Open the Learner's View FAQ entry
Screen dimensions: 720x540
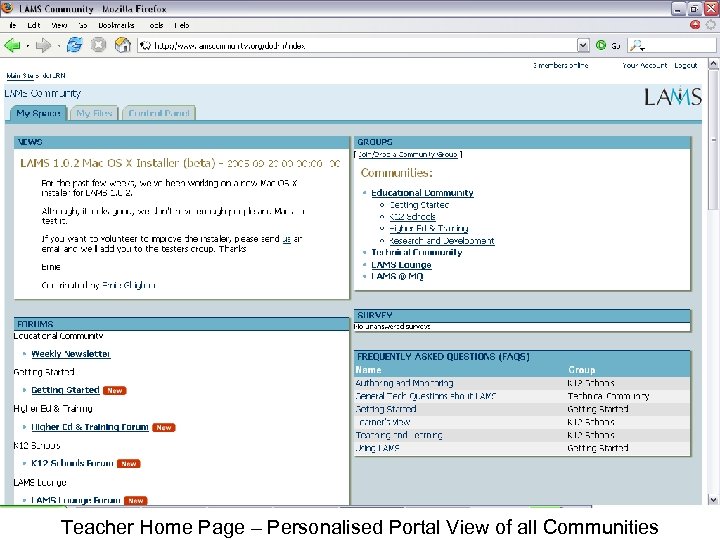tap(384, 422)
